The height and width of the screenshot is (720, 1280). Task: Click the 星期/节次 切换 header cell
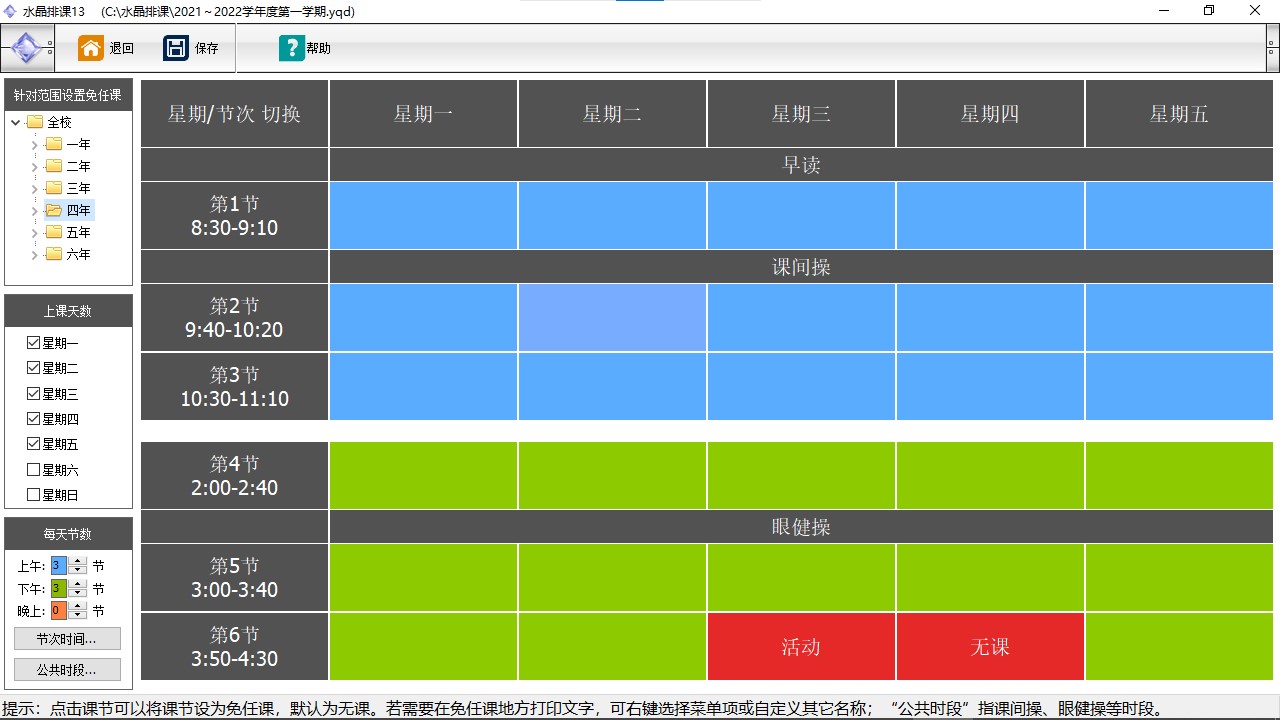[233, 113]
